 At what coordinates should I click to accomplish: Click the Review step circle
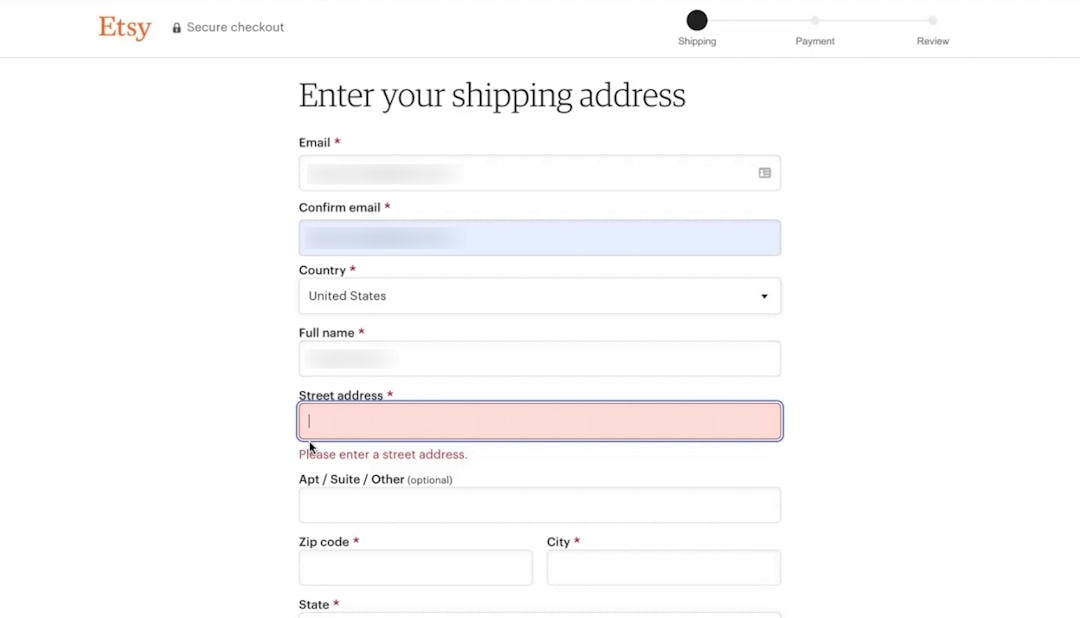click(x=931, y=19)
